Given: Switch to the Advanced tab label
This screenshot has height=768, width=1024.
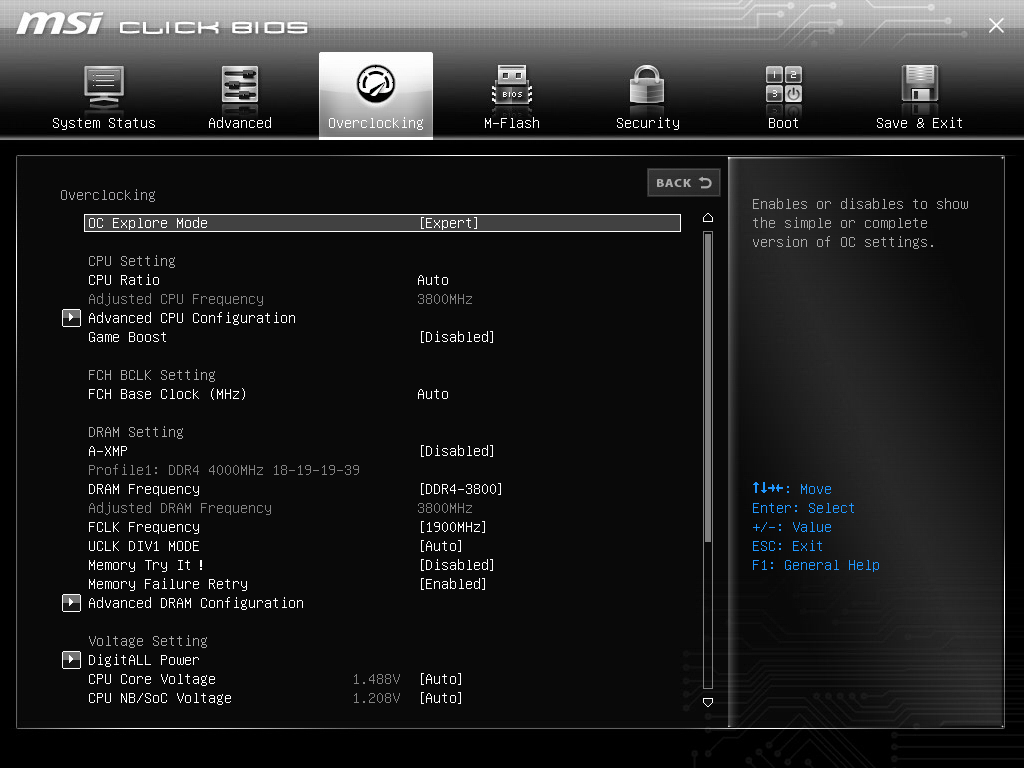Looking at the screenshot, I should point(240,123).
